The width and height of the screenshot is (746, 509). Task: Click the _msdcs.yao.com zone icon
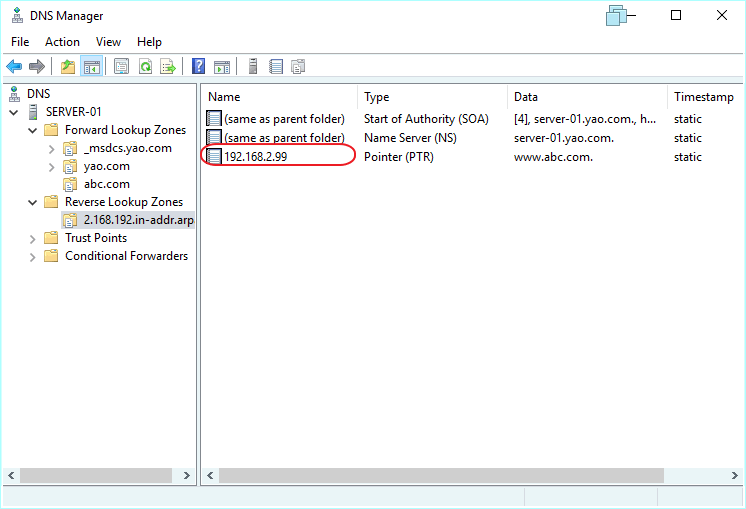pyautogui.click(x=70, y=148)
